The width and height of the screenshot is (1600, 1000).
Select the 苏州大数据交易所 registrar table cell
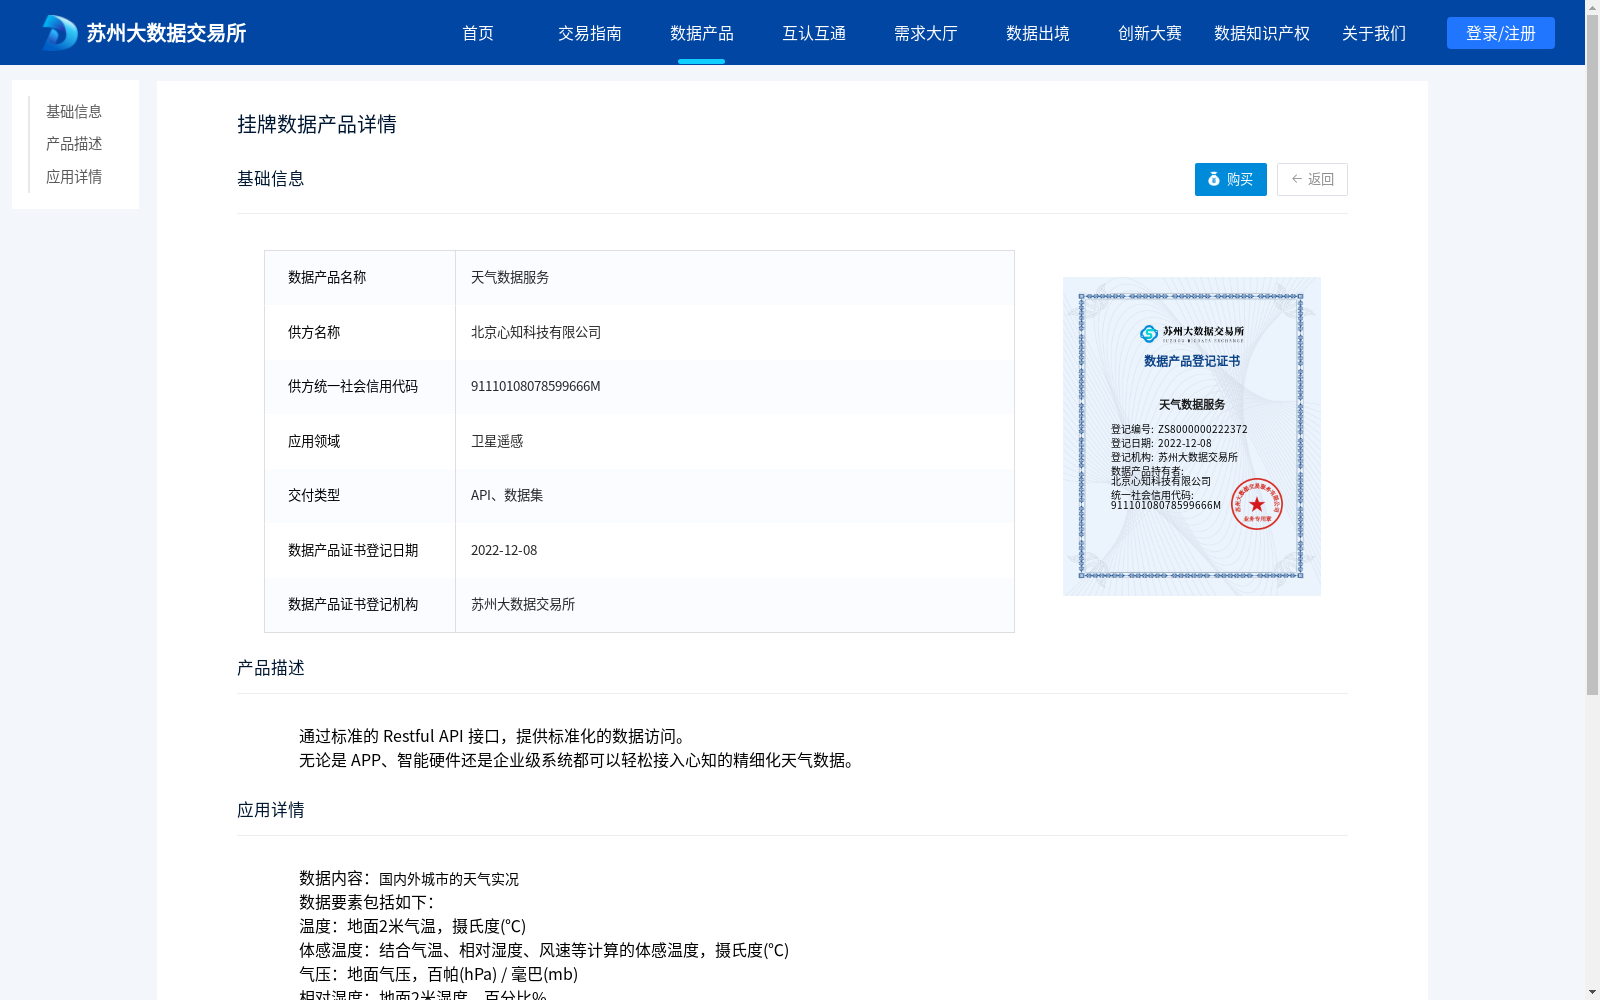734,605
